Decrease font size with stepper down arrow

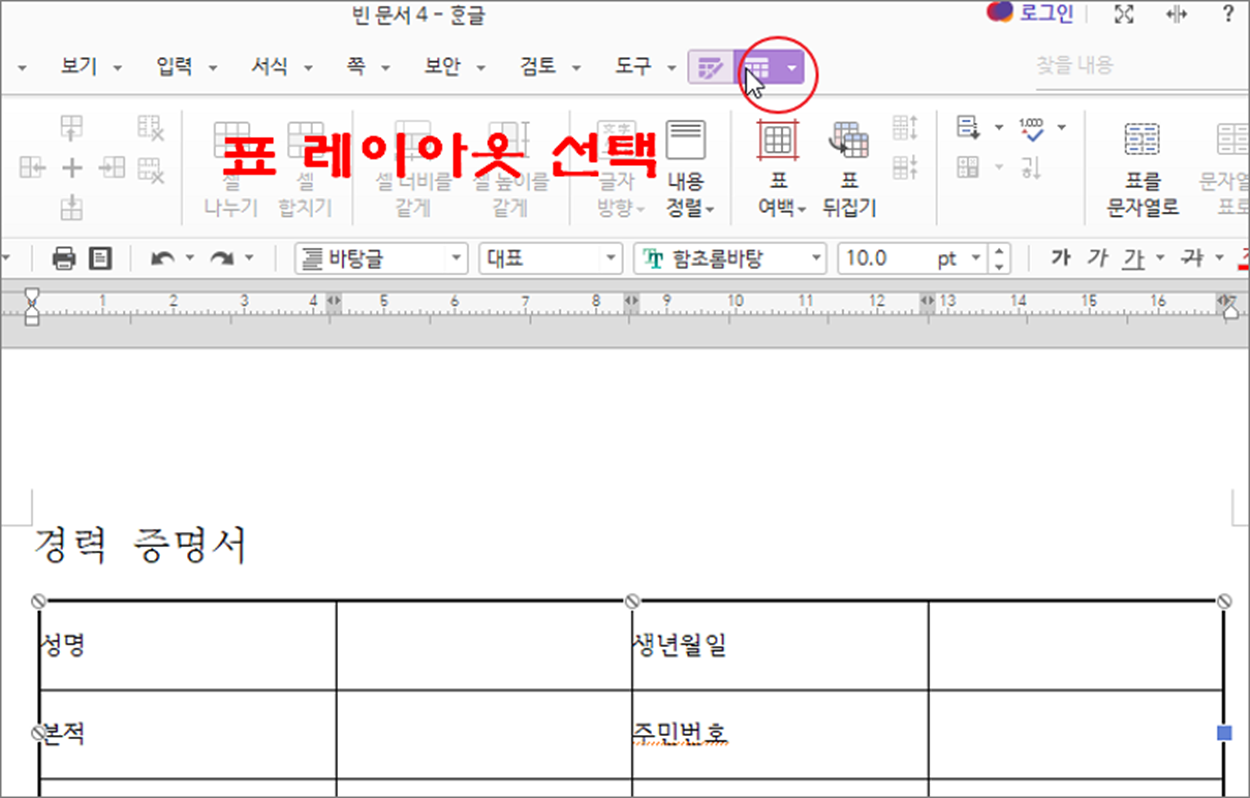(x=999, y=266)
